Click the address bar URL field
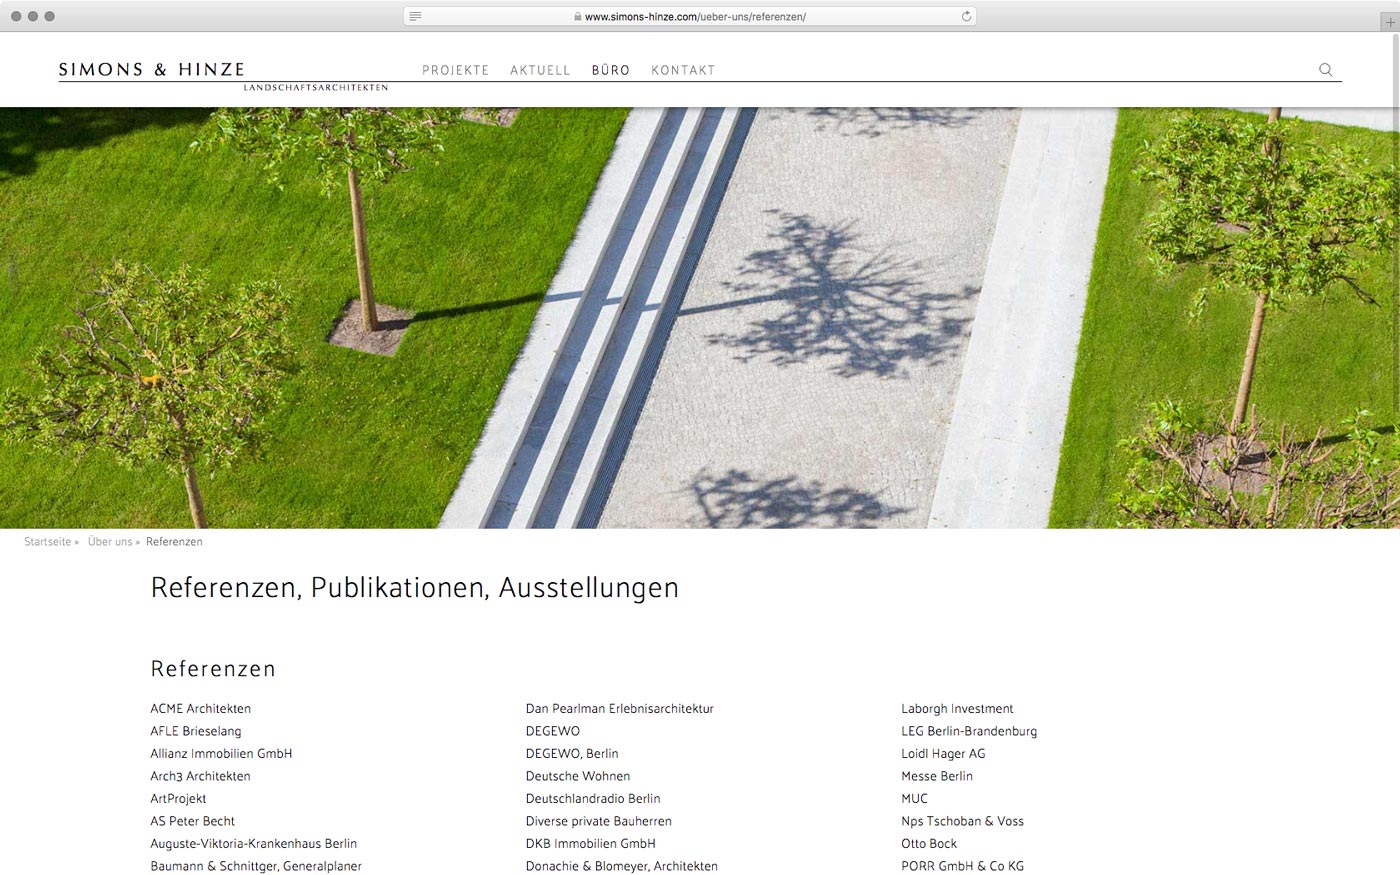 (690, 16)
